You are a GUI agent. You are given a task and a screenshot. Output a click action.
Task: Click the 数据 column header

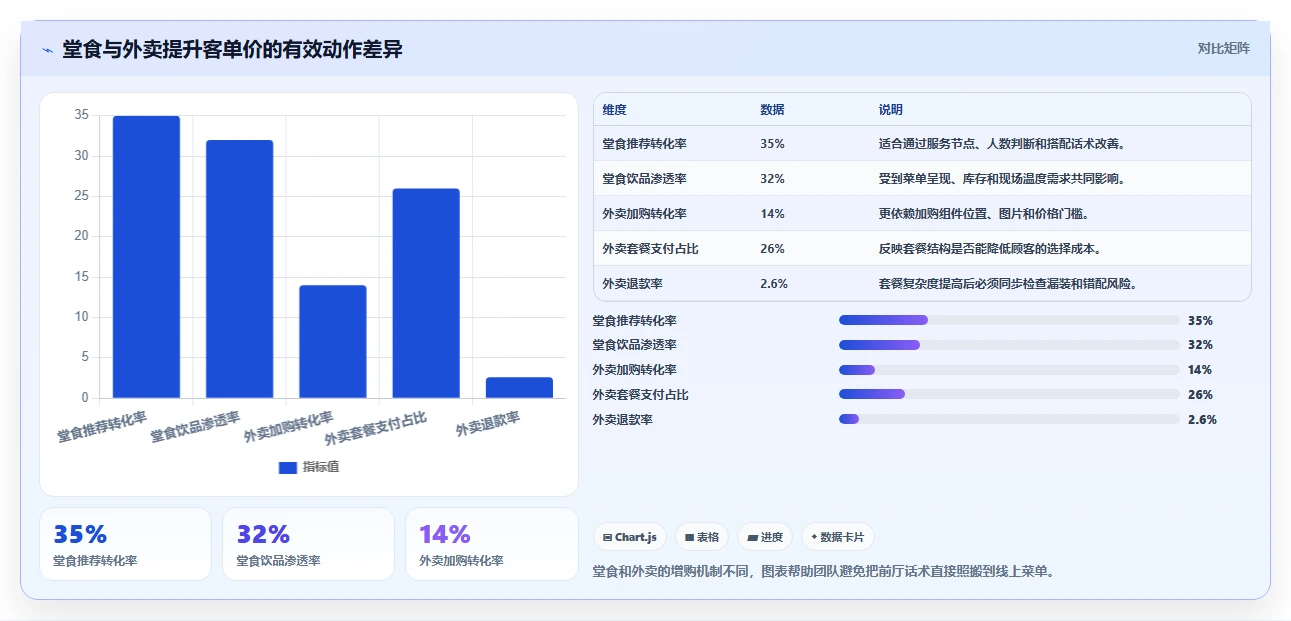tap(772, 110)
